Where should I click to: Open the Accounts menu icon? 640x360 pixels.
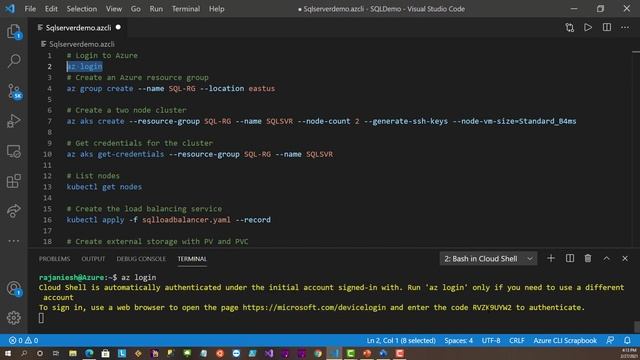pos(14,289)
